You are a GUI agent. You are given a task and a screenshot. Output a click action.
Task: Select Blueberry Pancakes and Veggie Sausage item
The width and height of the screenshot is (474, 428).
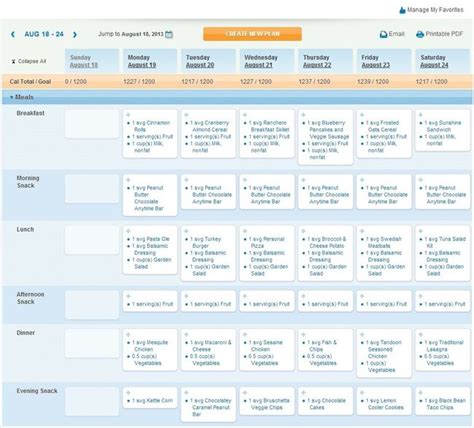328,130
